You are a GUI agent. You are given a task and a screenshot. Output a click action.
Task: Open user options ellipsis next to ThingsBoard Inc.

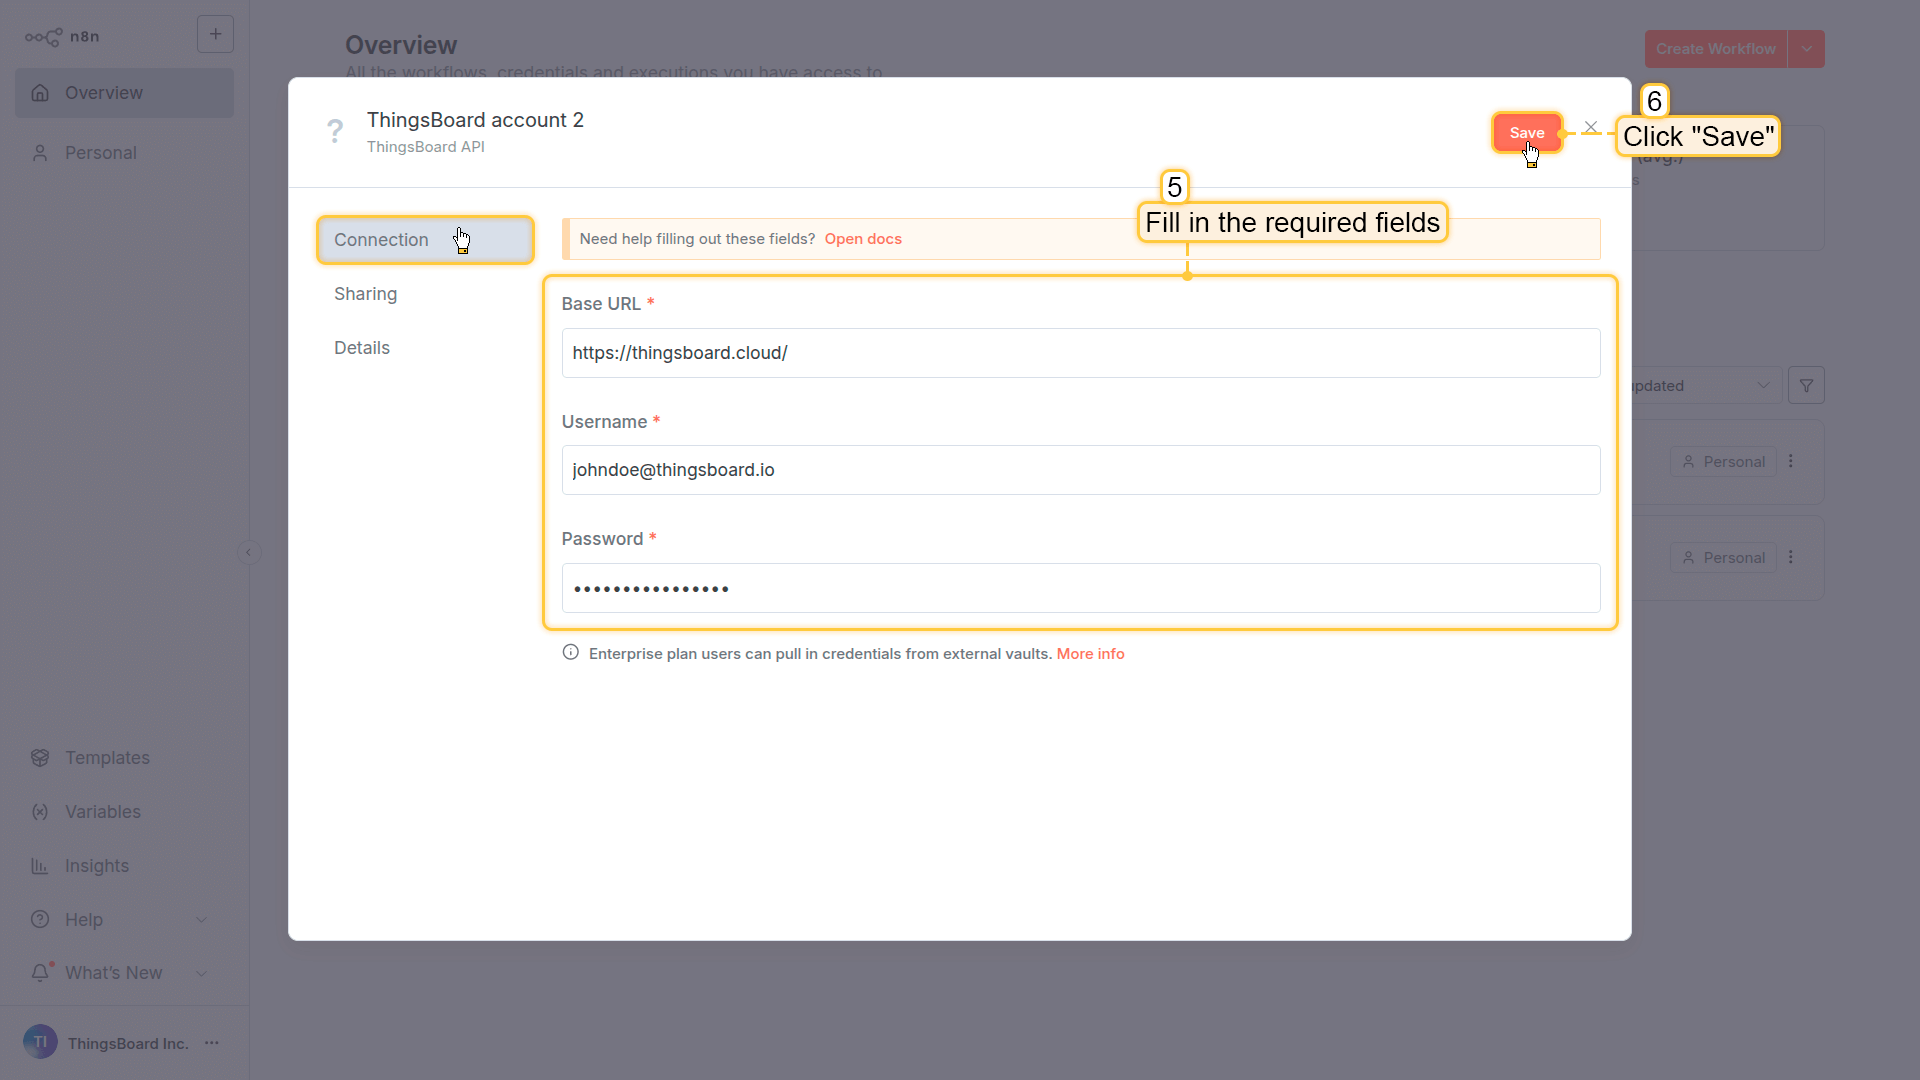coord(212,1043)
